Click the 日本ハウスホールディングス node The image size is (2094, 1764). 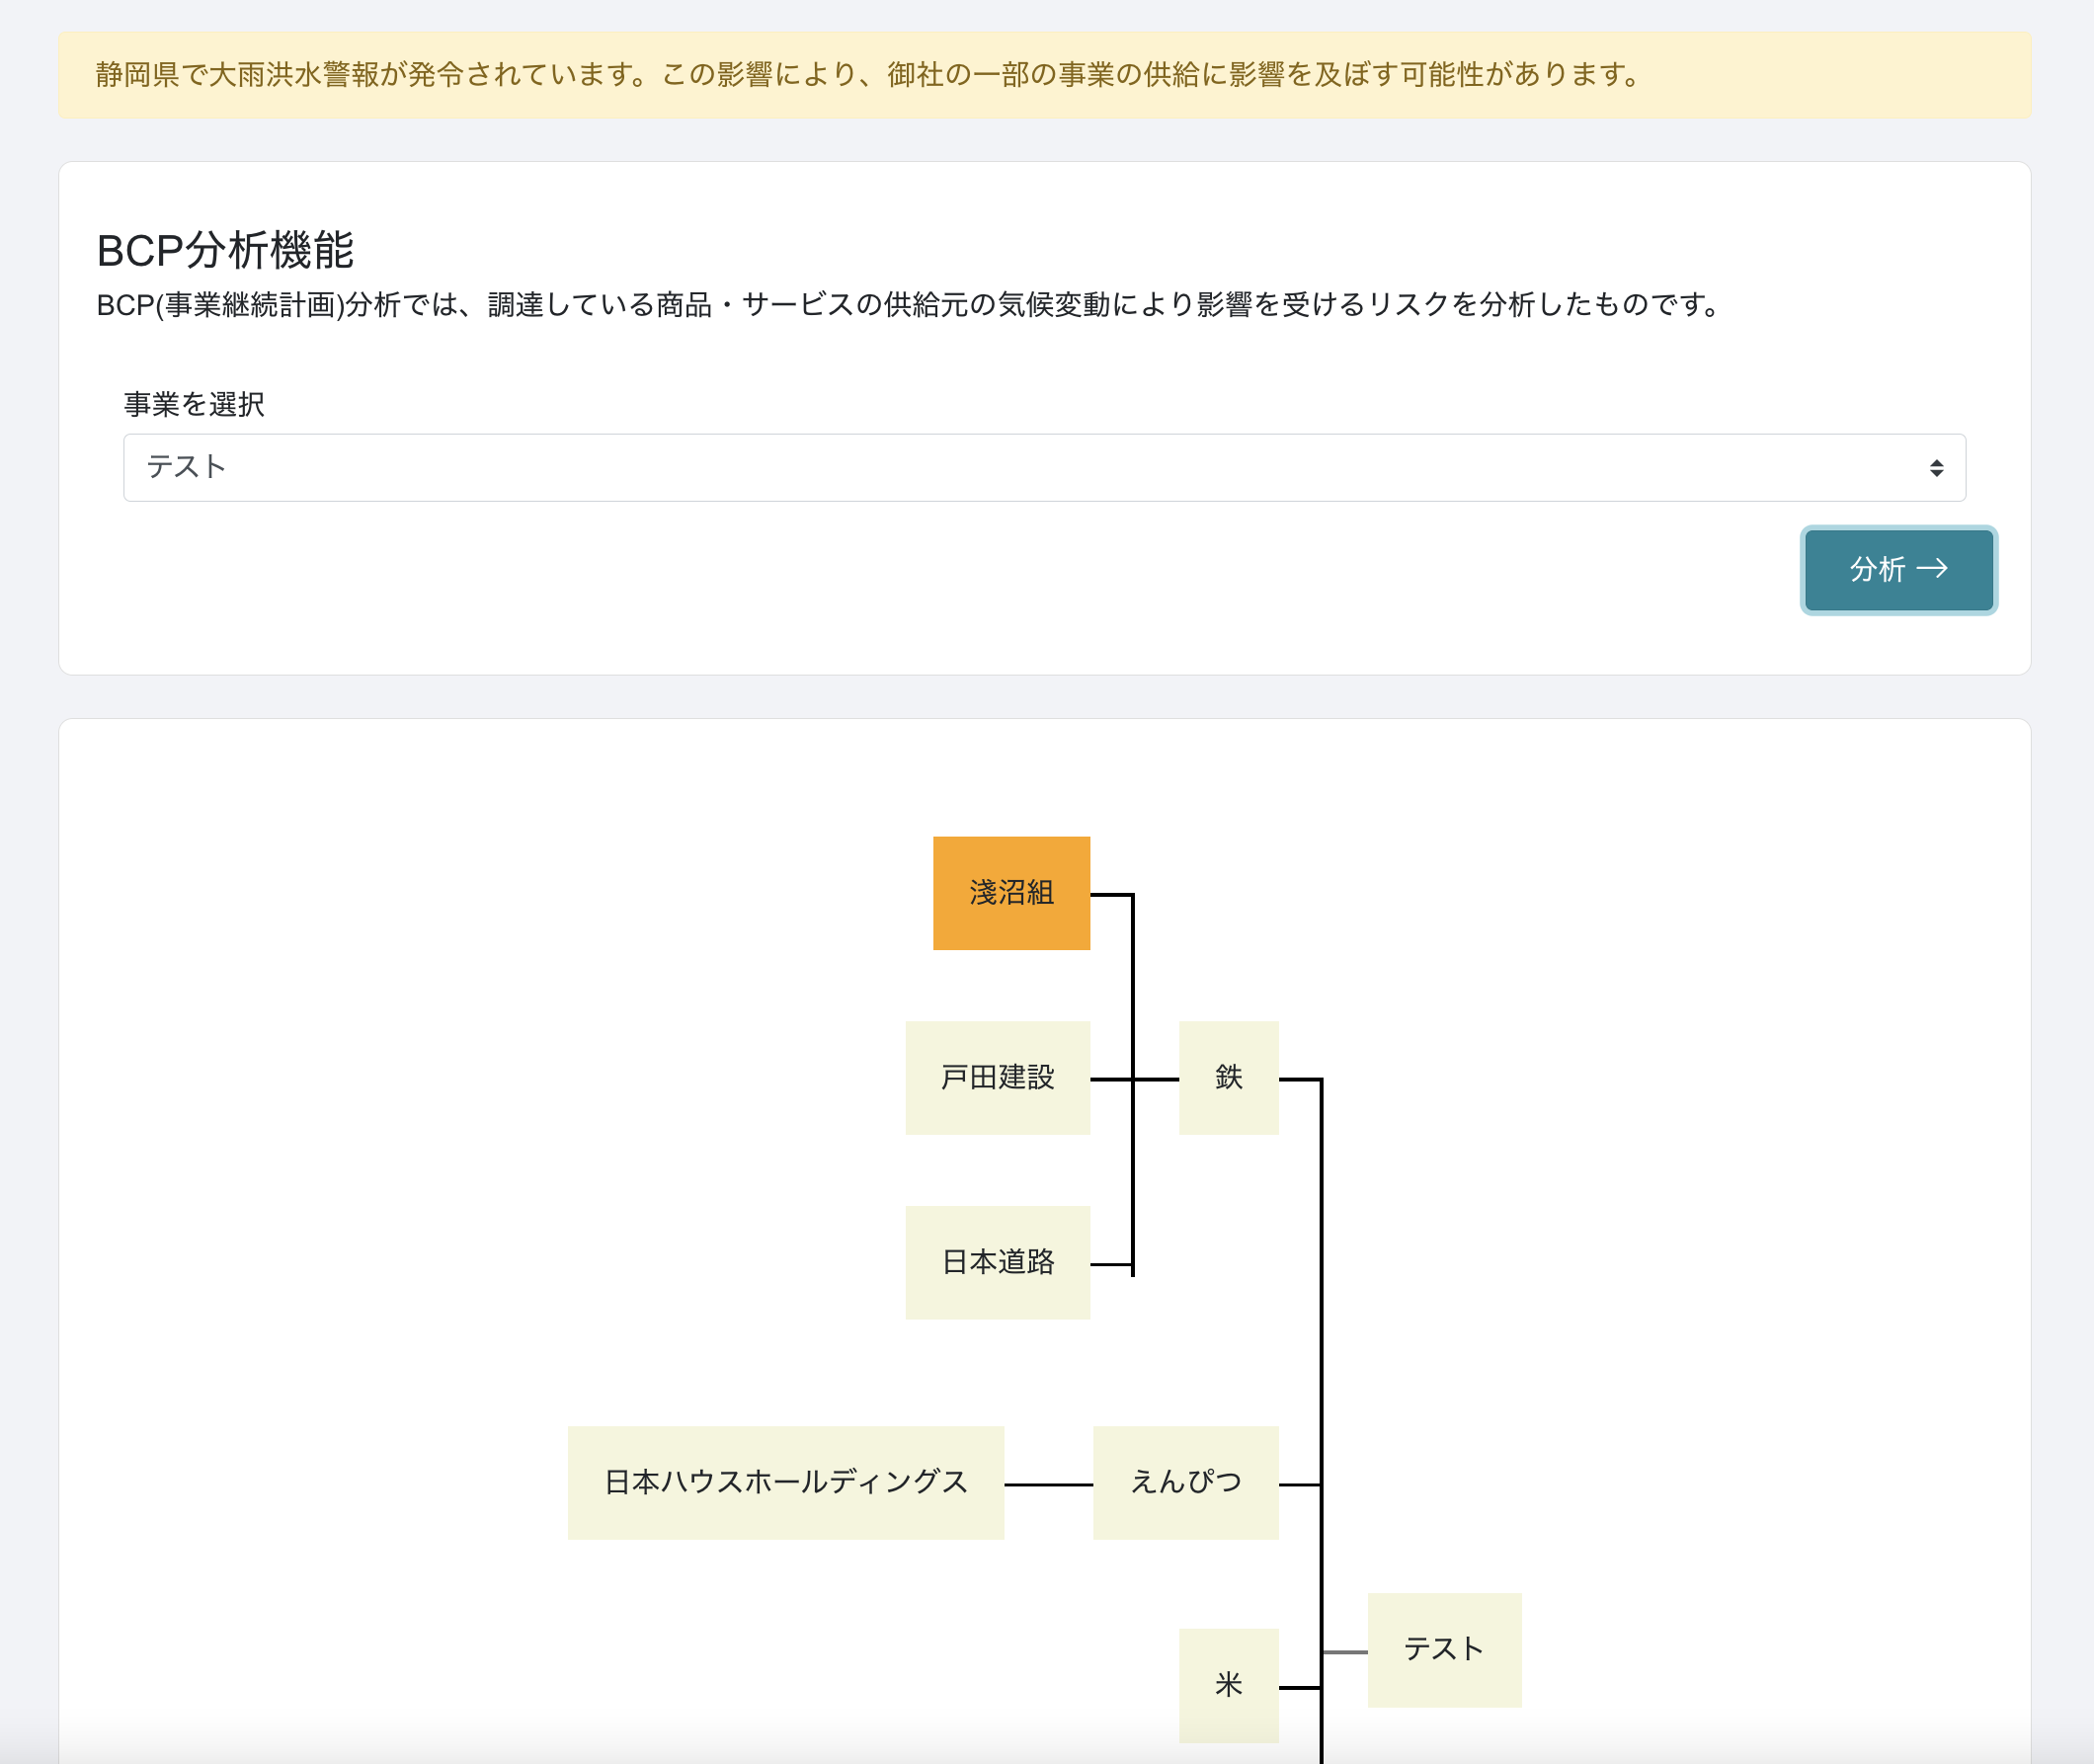point(785,1483)
